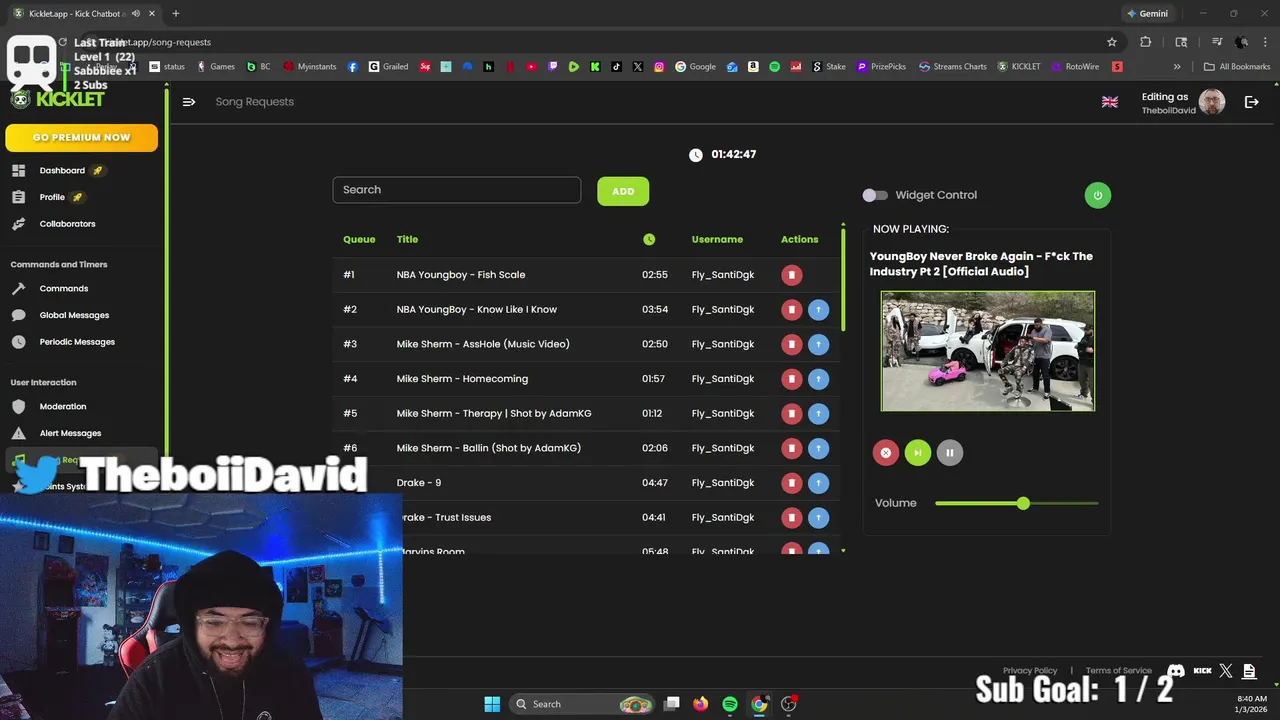Open Profile in the sidebar

[52, 197]
